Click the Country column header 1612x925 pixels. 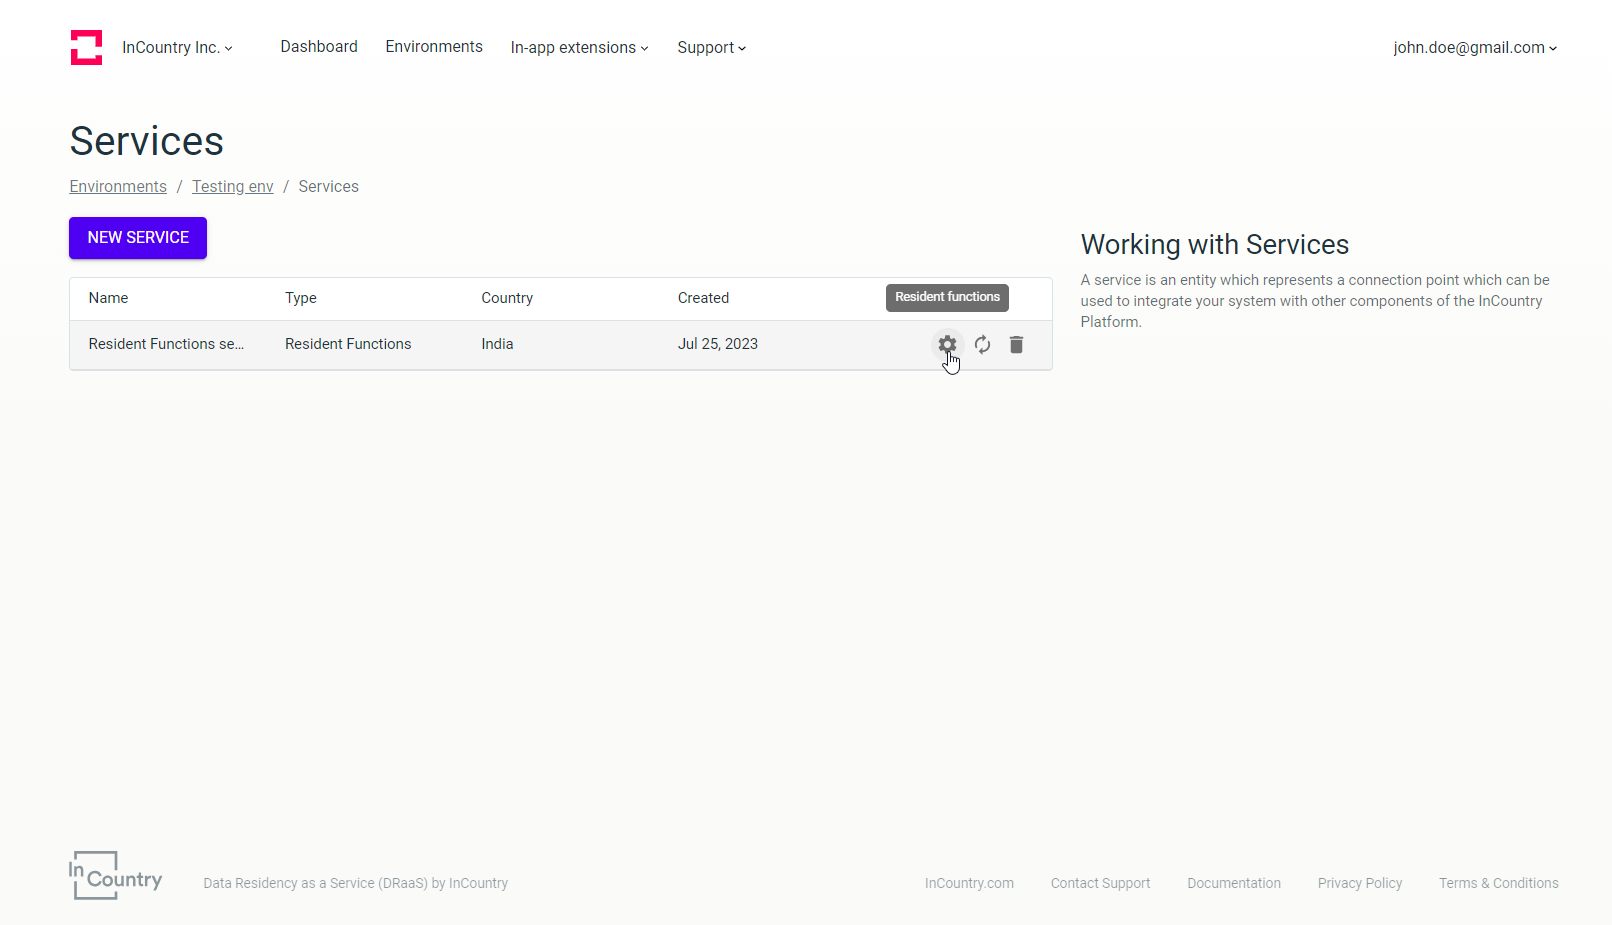tap(507, 298)
